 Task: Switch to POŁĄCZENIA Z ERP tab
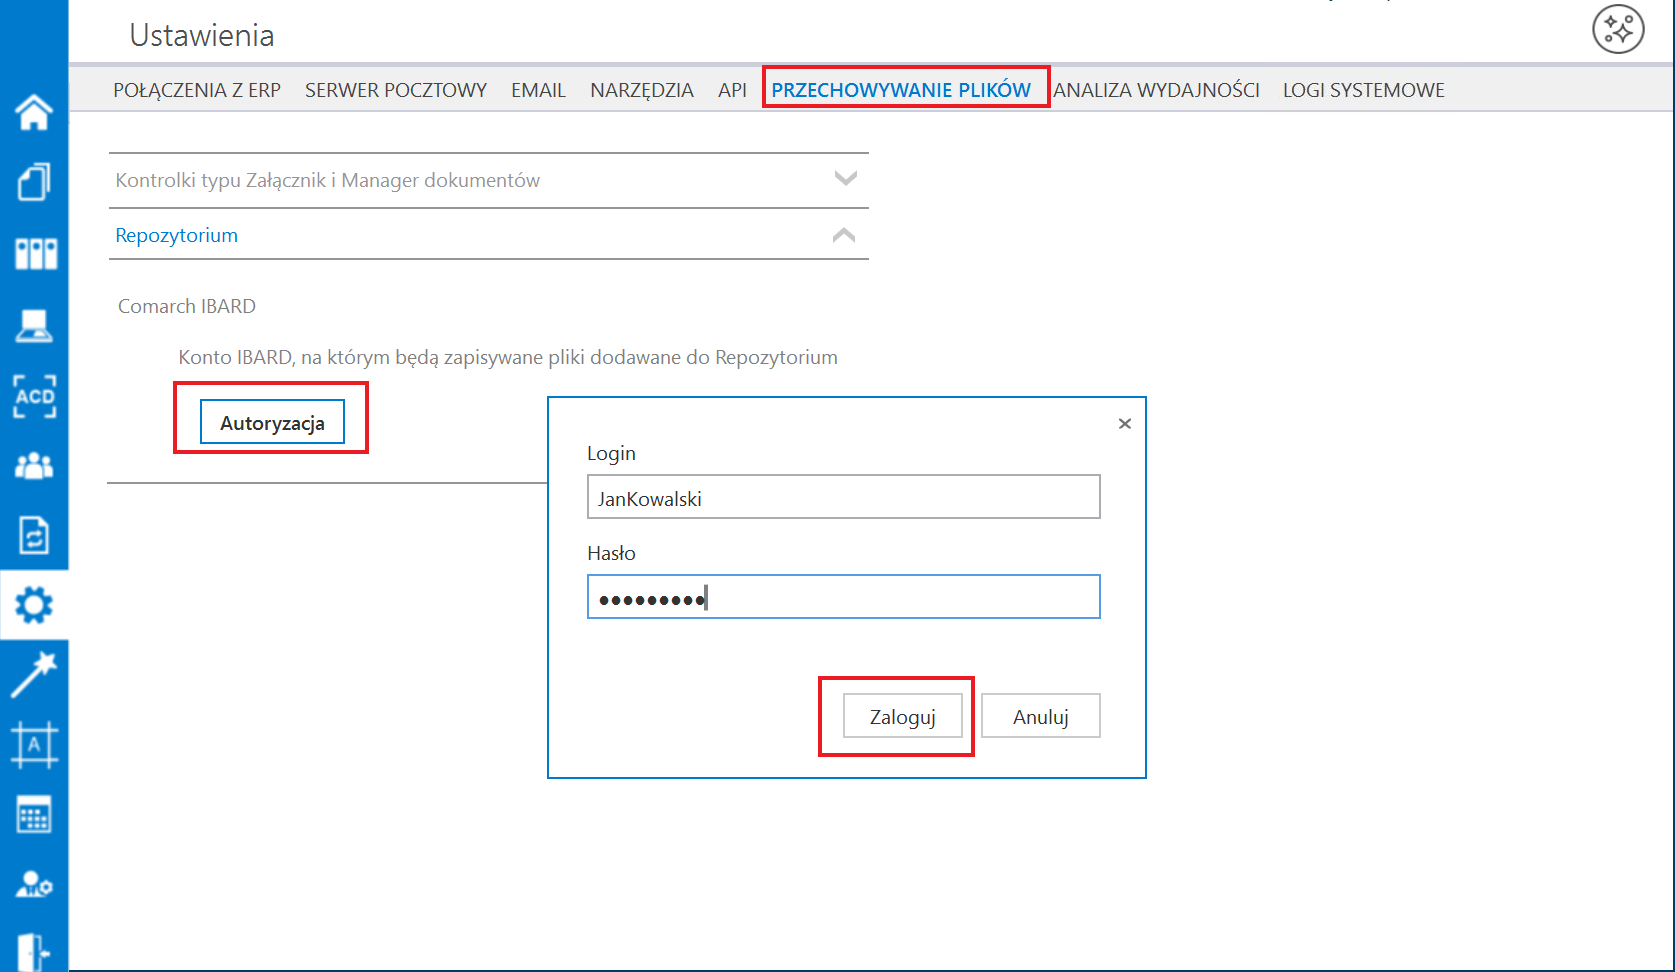tap(197, 90)
